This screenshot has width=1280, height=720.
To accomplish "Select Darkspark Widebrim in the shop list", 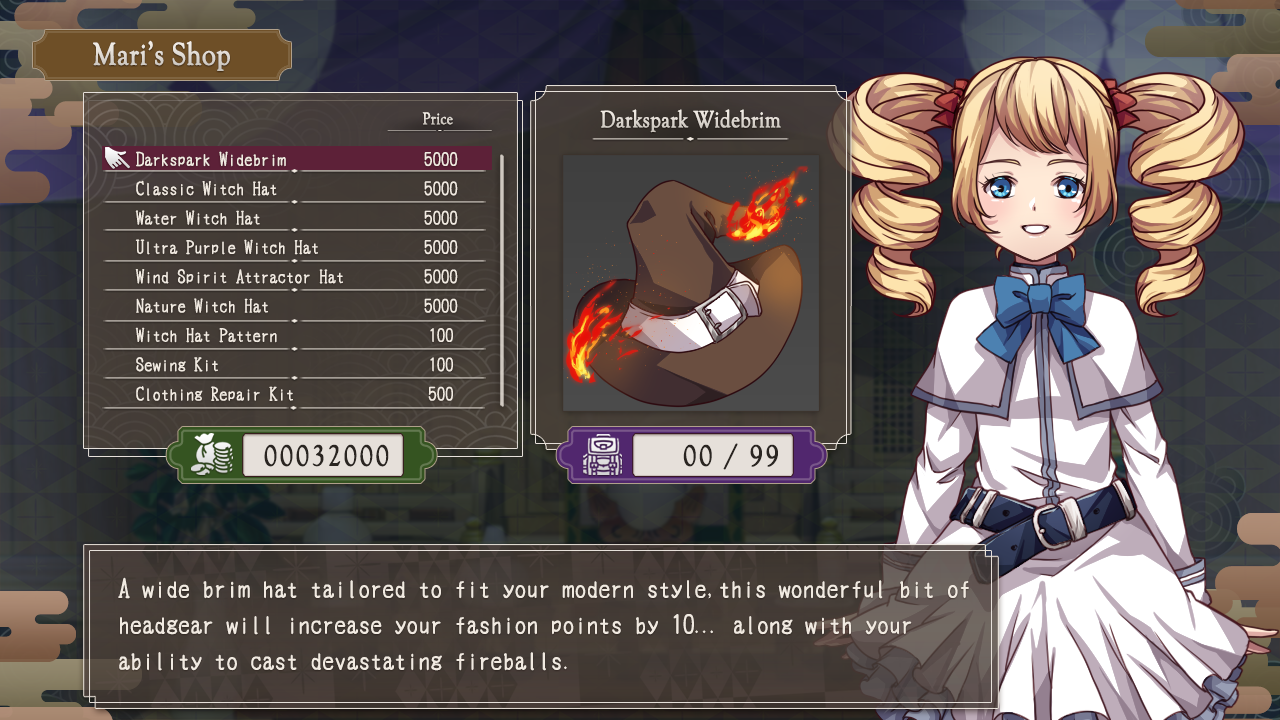I will [298, 159].
